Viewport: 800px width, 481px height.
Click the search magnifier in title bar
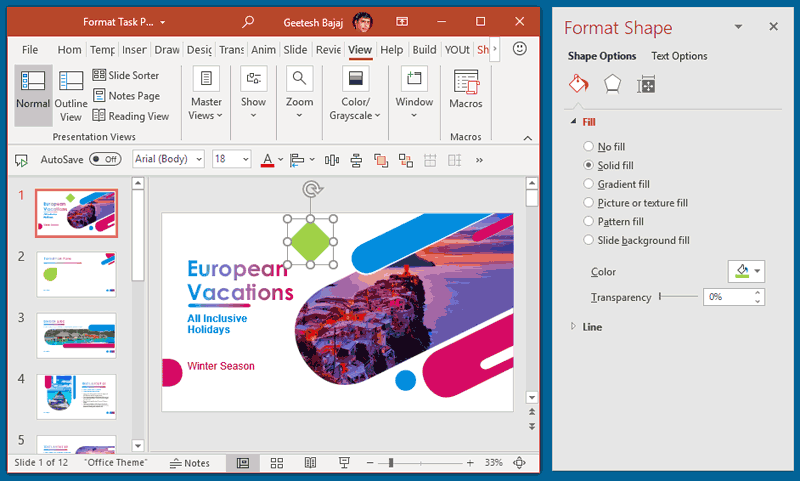tap(248, 21)
